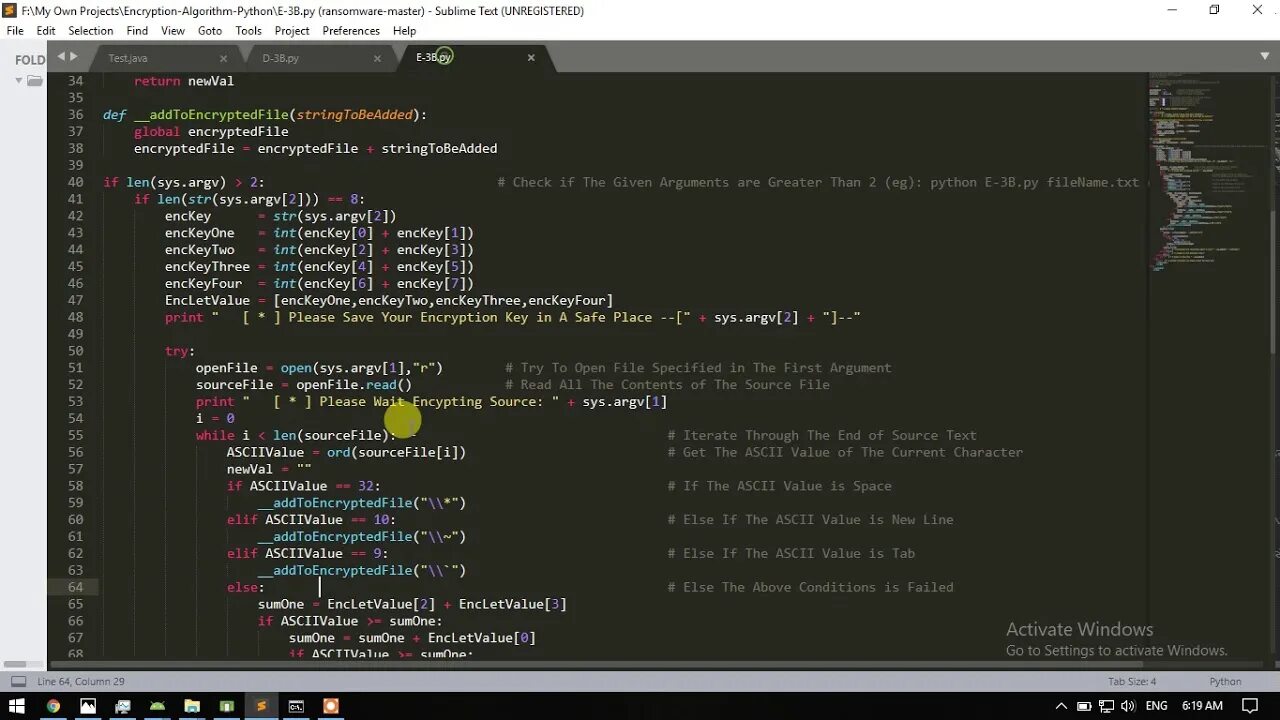Click comment '# If The ASCII Value is Space'
This screenshot has height=720, width=1280.
coord(779,486)
